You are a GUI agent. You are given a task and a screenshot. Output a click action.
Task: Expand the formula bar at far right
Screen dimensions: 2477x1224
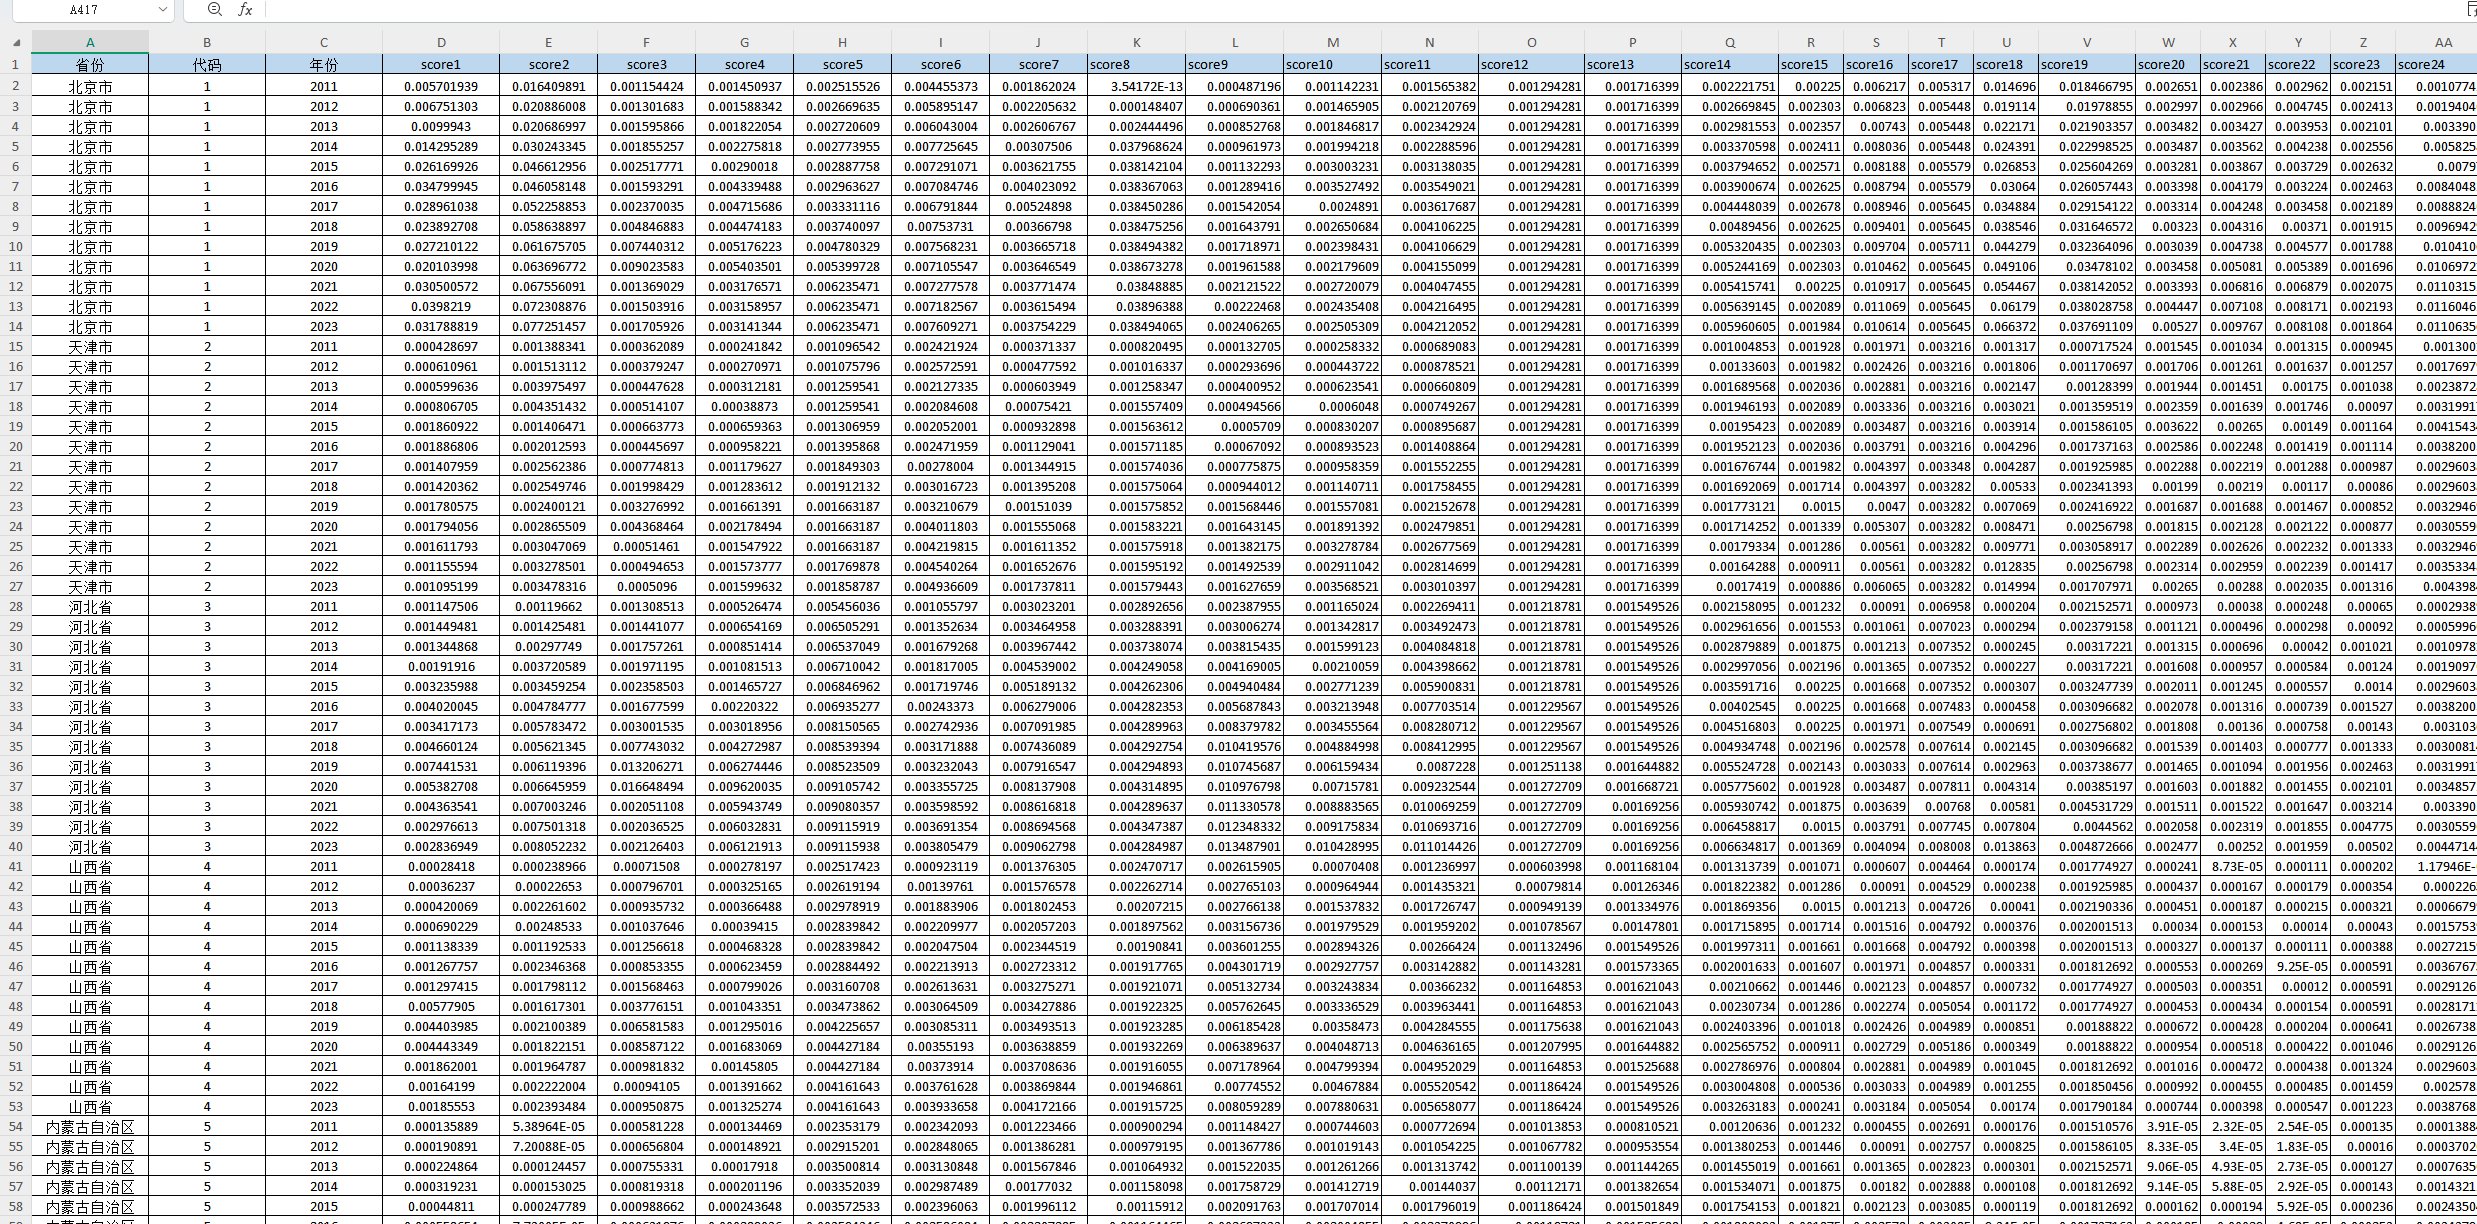tap(2470, 9)
